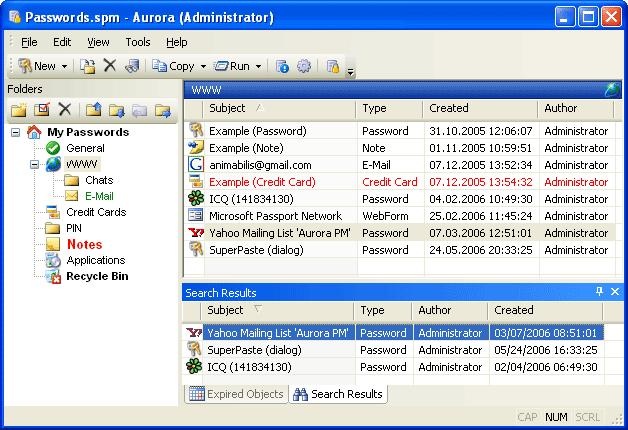Open the Tools menu

(x=138, y=42)
